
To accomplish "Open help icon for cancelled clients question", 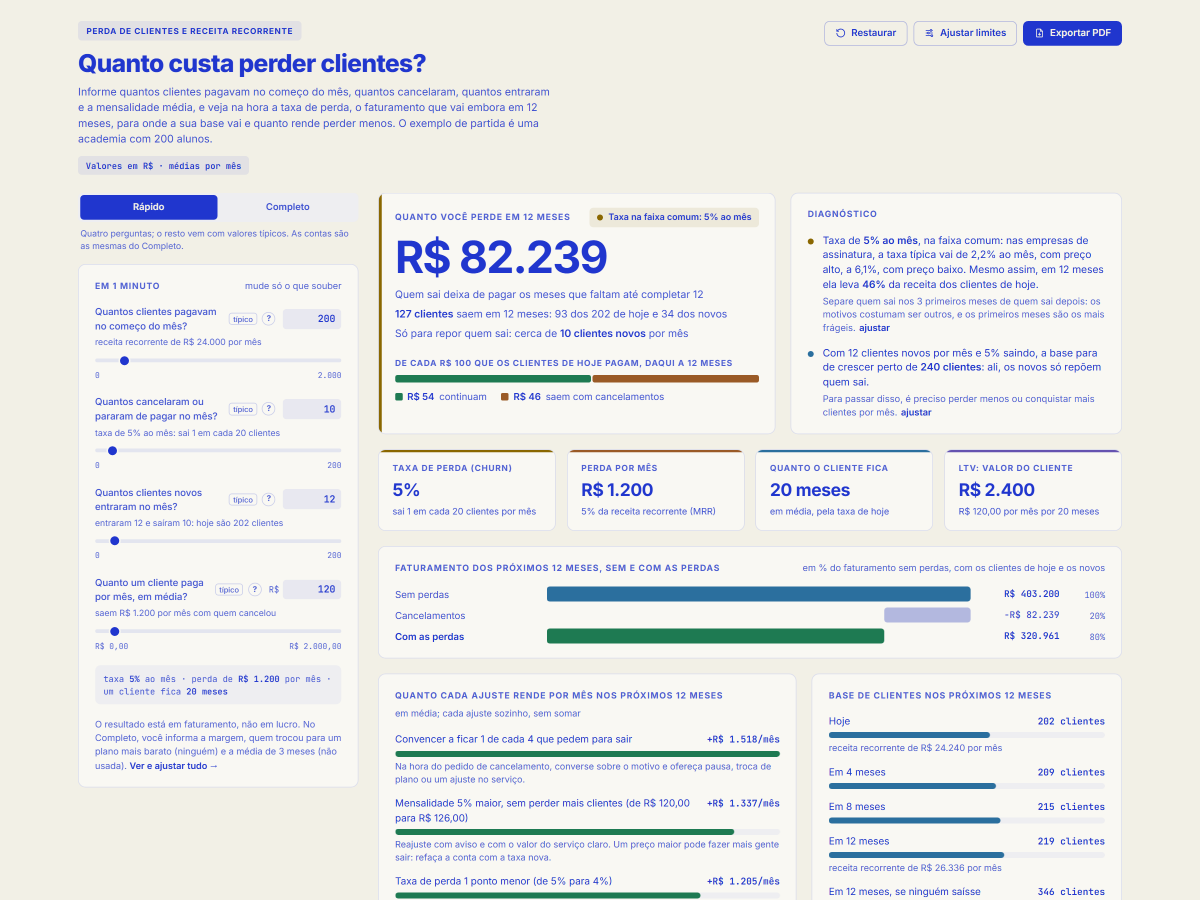I will click(268, 409).
